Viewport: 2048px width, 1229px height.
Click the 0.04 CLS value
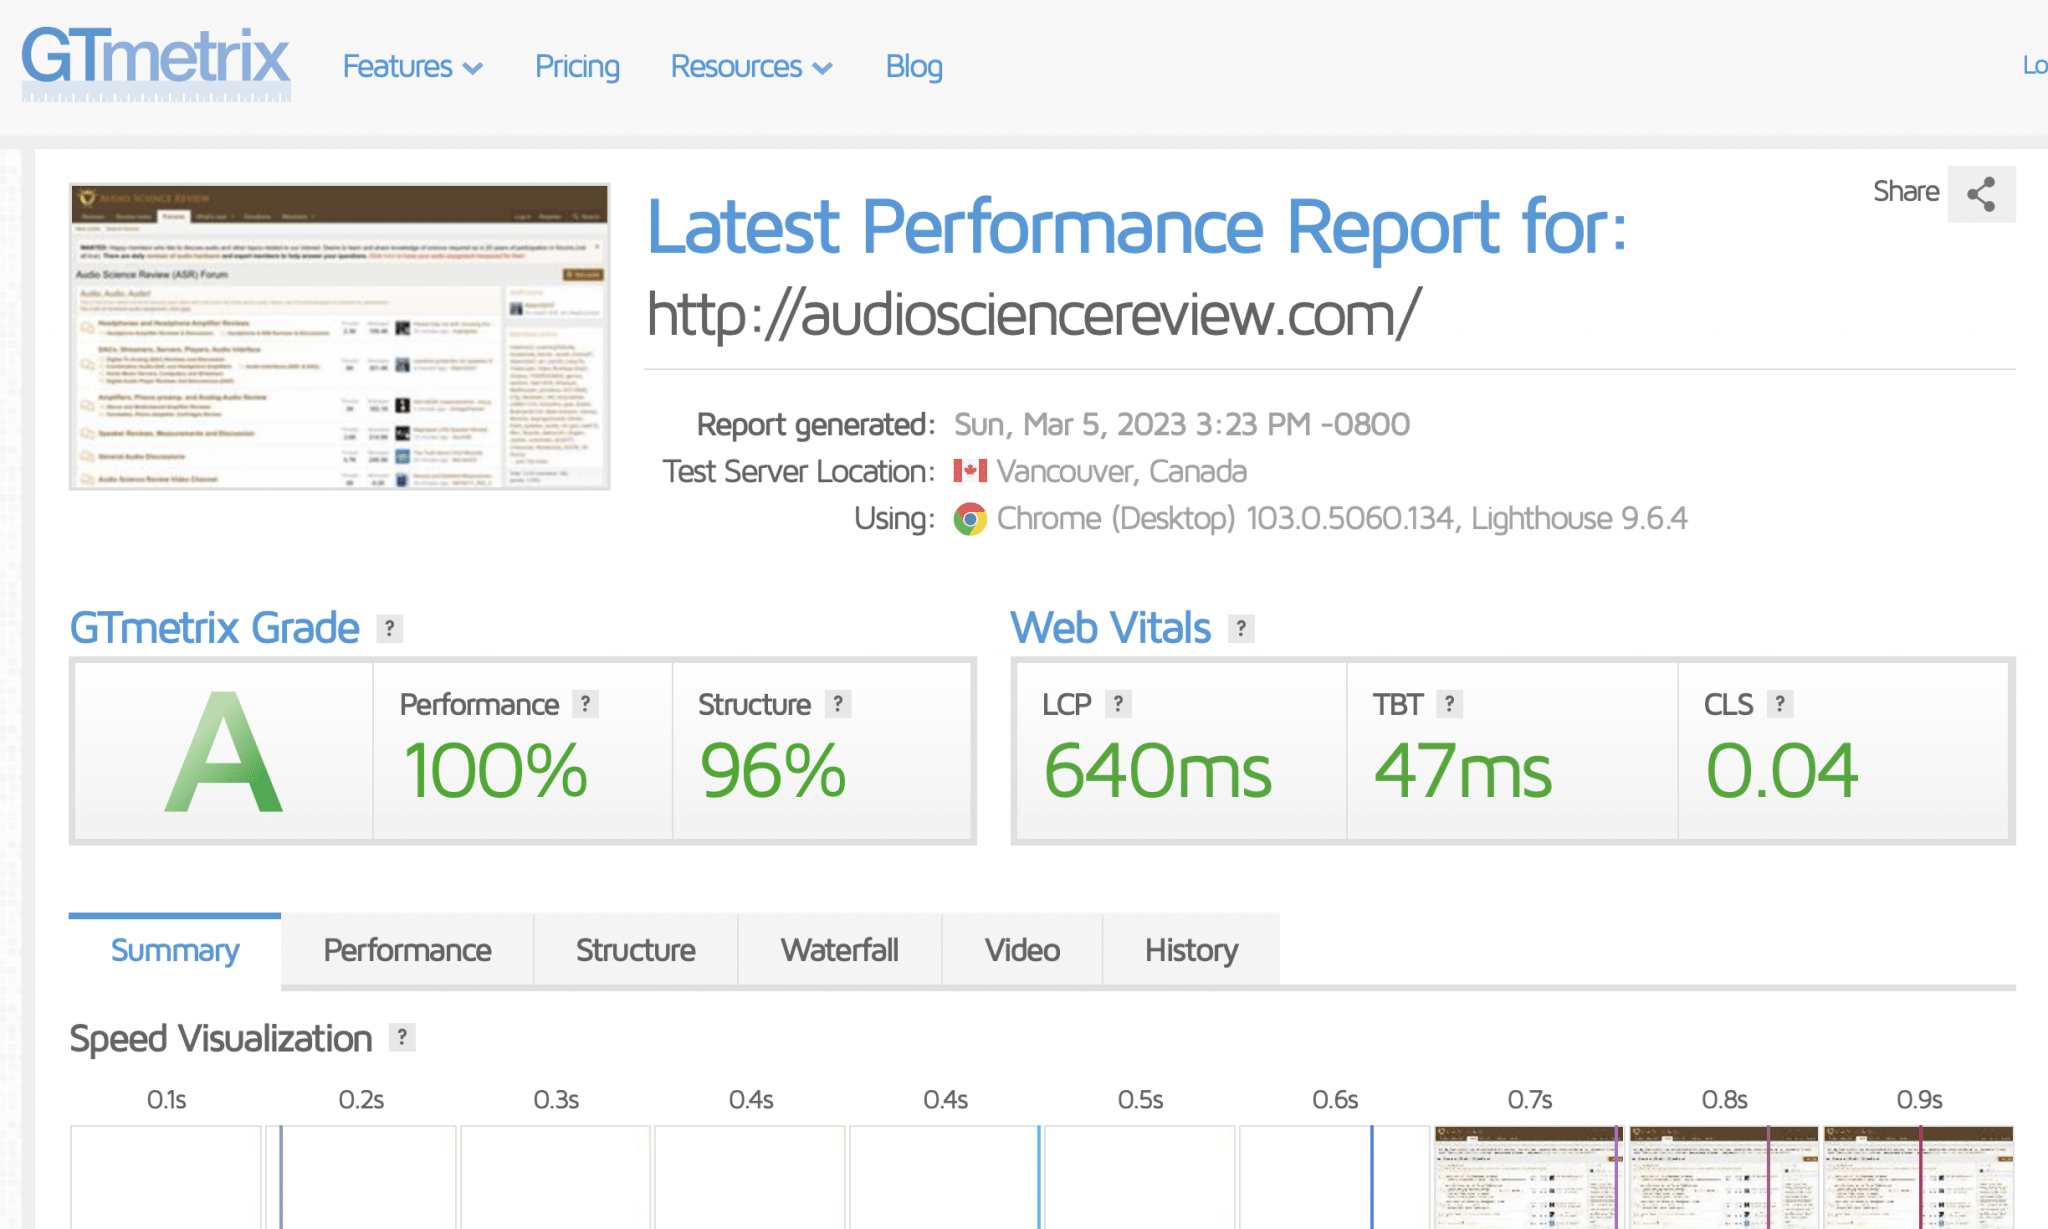(x=1782, y=771)
